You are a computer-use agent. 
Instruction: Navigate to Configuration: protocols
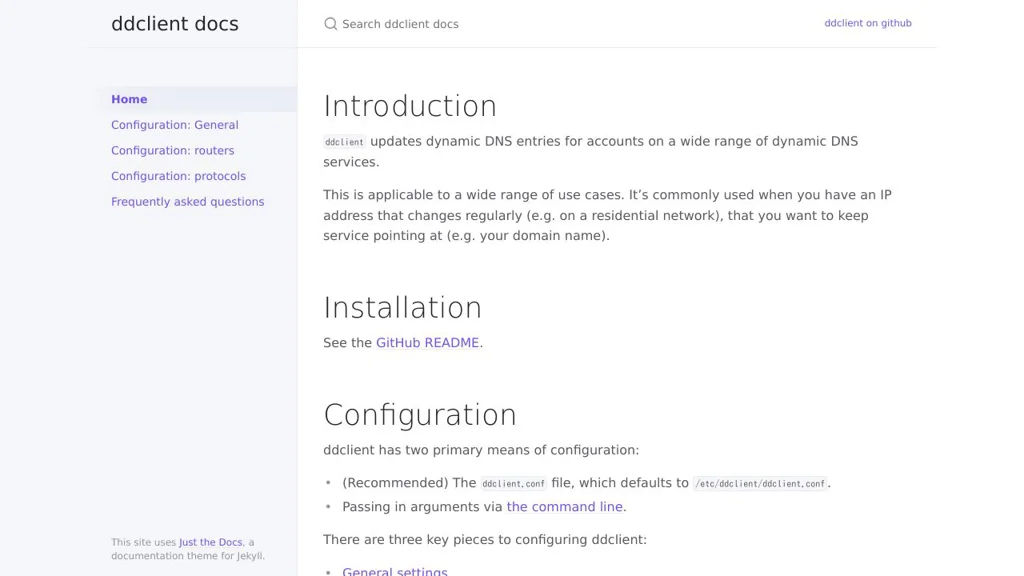coord(178,176)
